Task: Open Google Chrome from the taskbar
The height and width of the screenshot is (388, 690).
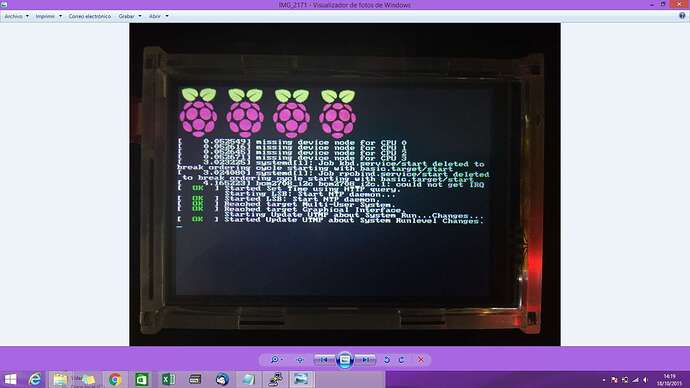Action: click(115, 379)
